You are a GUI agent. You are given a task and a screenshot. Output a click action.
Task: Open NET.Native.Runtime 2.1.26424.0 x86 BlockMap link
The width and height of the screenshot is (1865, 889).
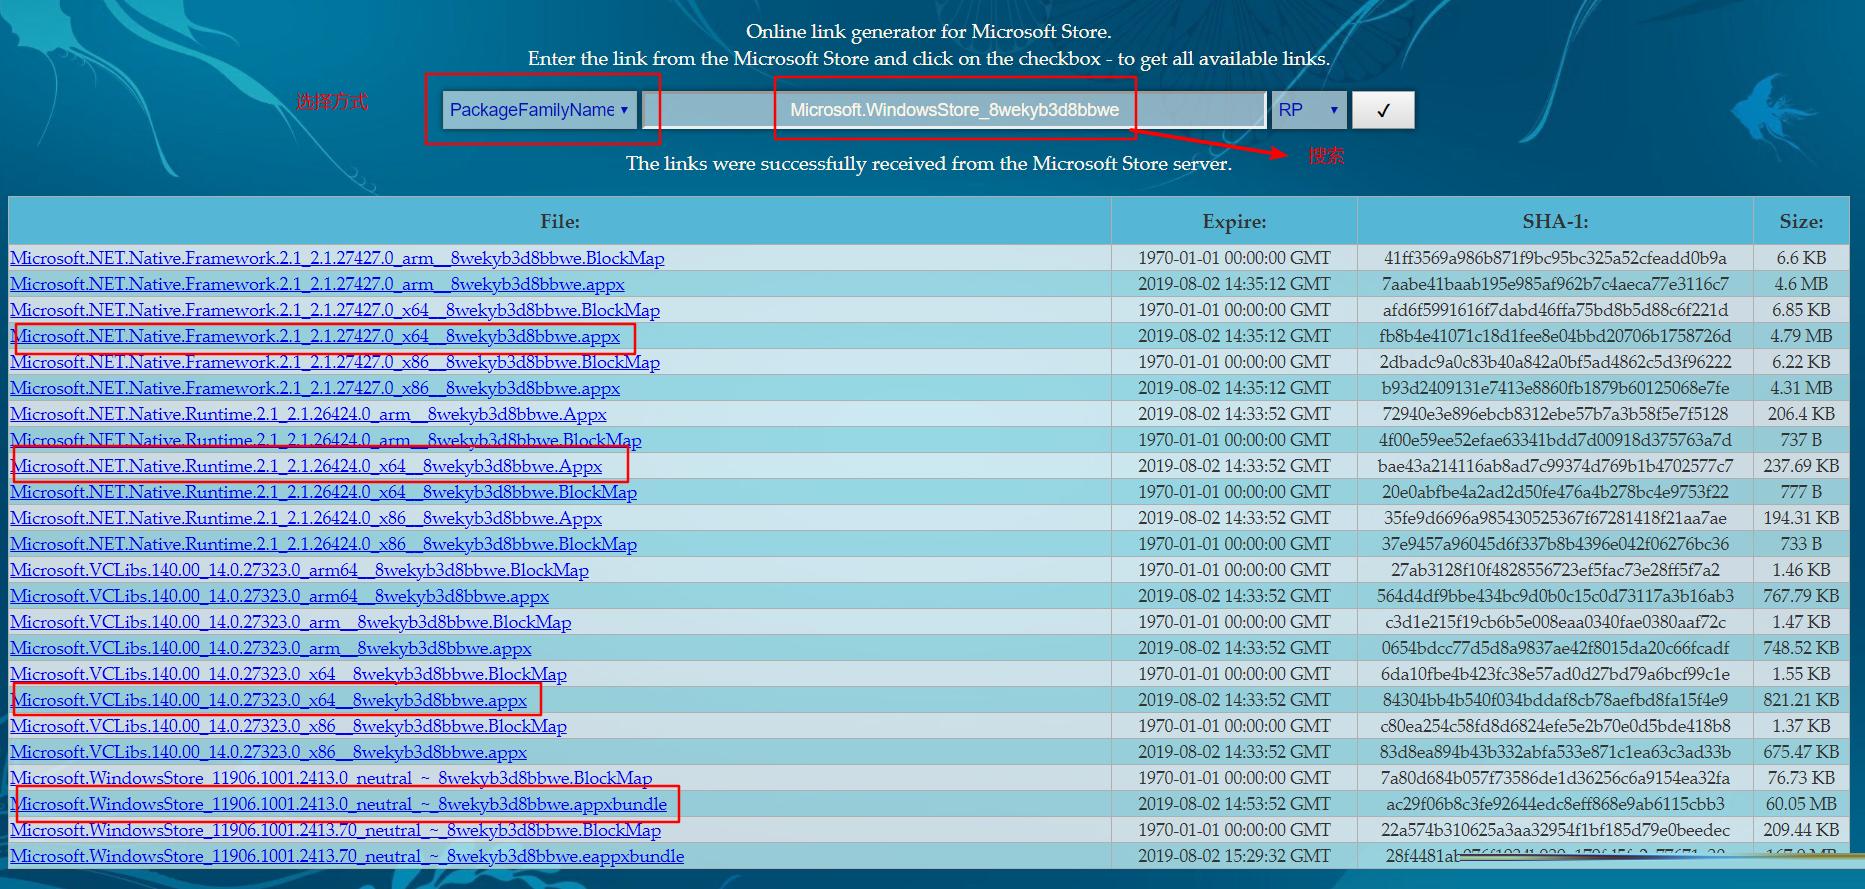coord(323,544)
